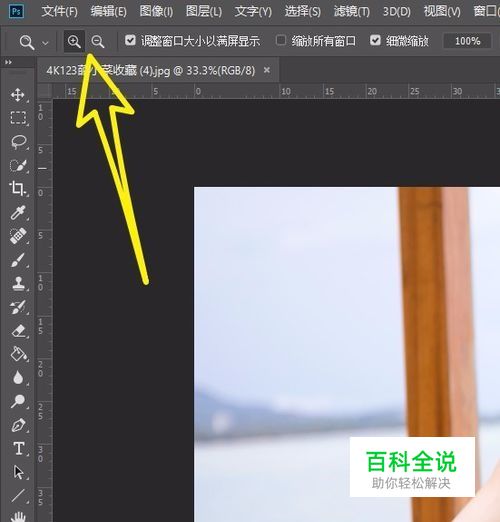Image resolution: width=500 pixels, height=522 pixels.
Task: Select the Brush tool
Action: [x=18, y=260]
